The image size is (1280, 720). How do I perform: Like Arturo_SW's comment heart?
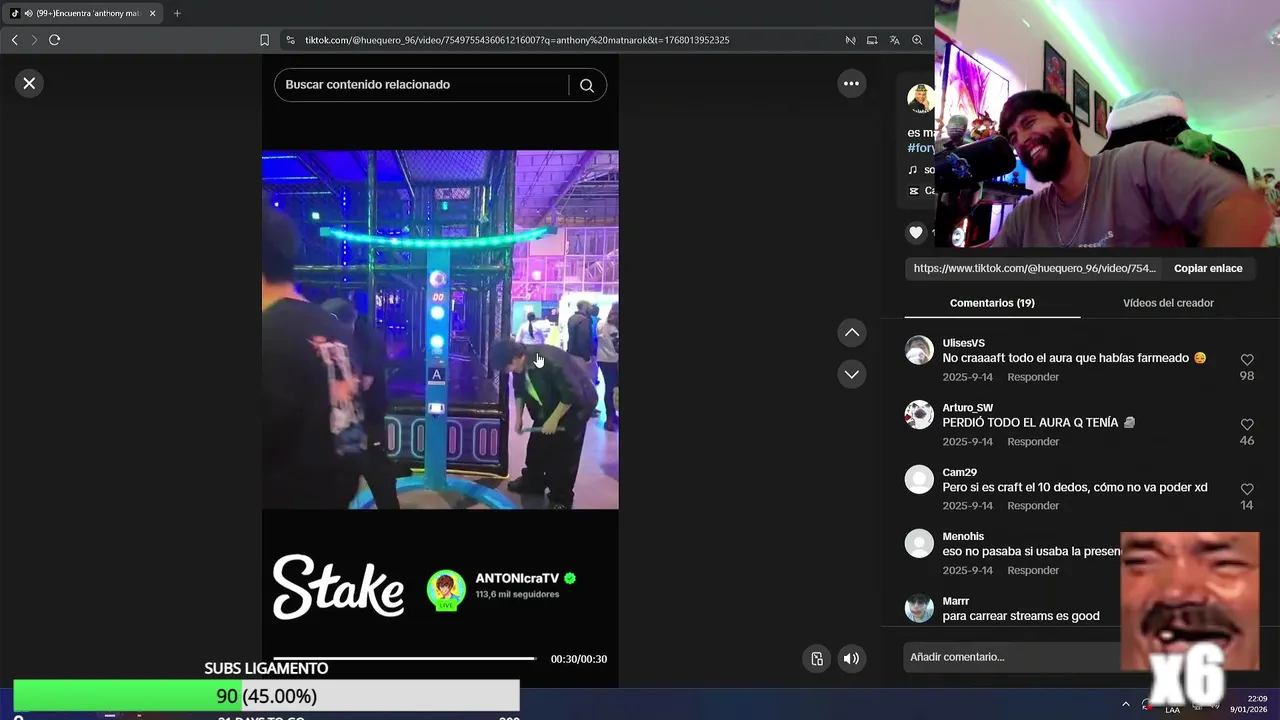coord(1247,424)
